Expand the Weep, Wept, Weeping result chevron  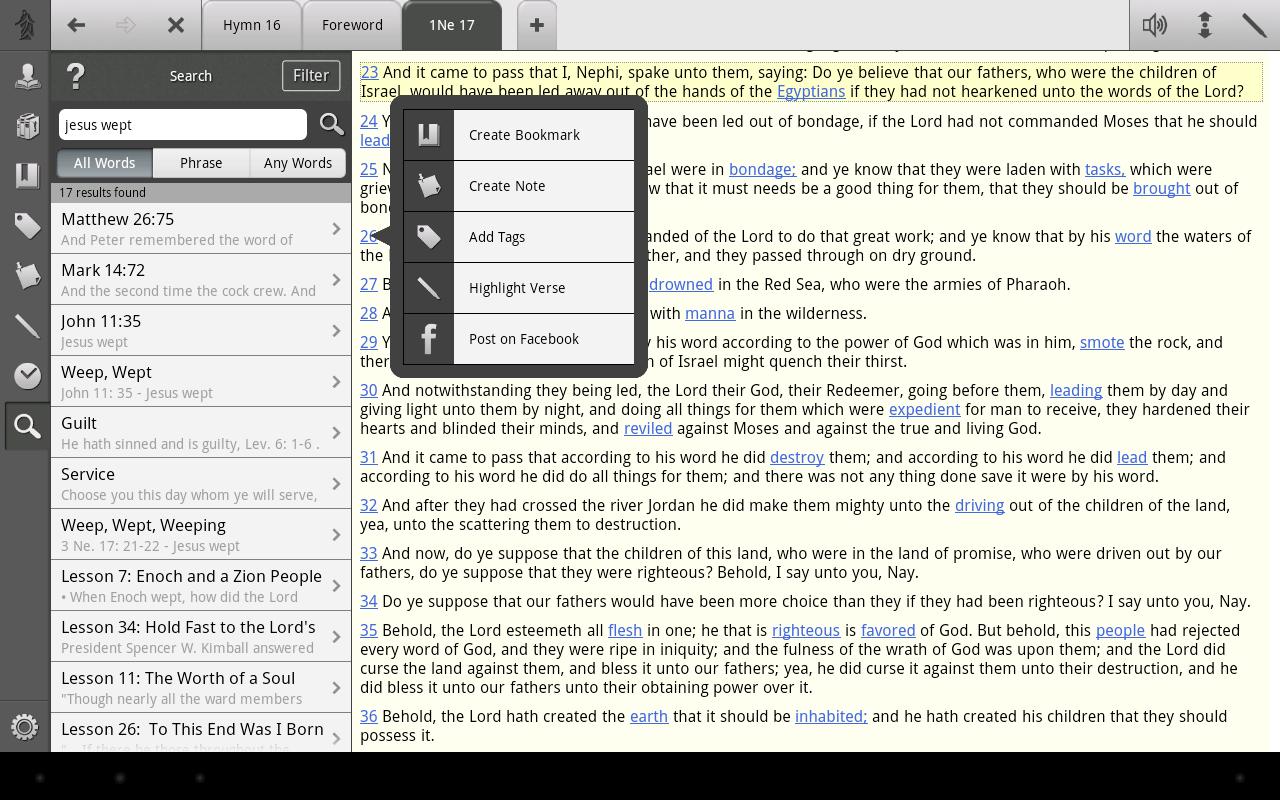coord(337,535)
